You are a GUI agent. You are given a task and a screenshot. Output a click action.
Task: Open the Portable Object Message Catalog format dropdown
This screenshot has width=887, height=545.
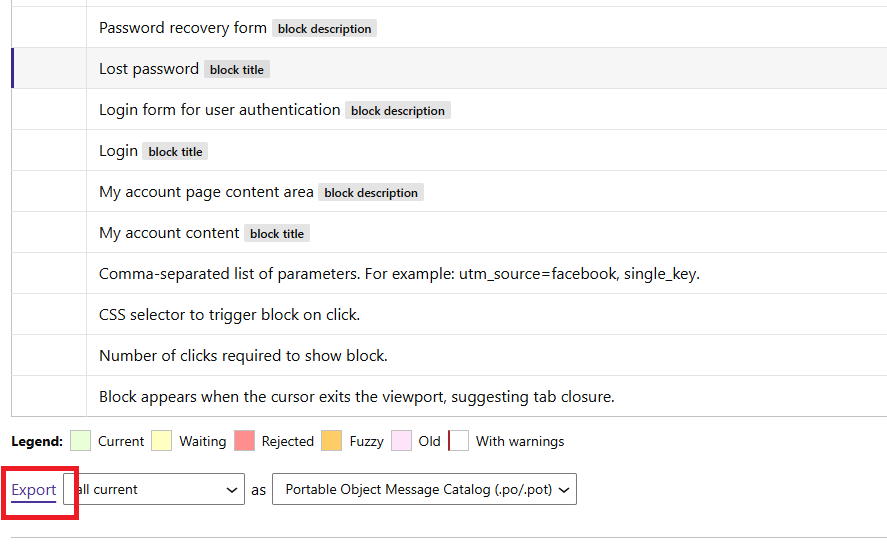tap(424, 489)
